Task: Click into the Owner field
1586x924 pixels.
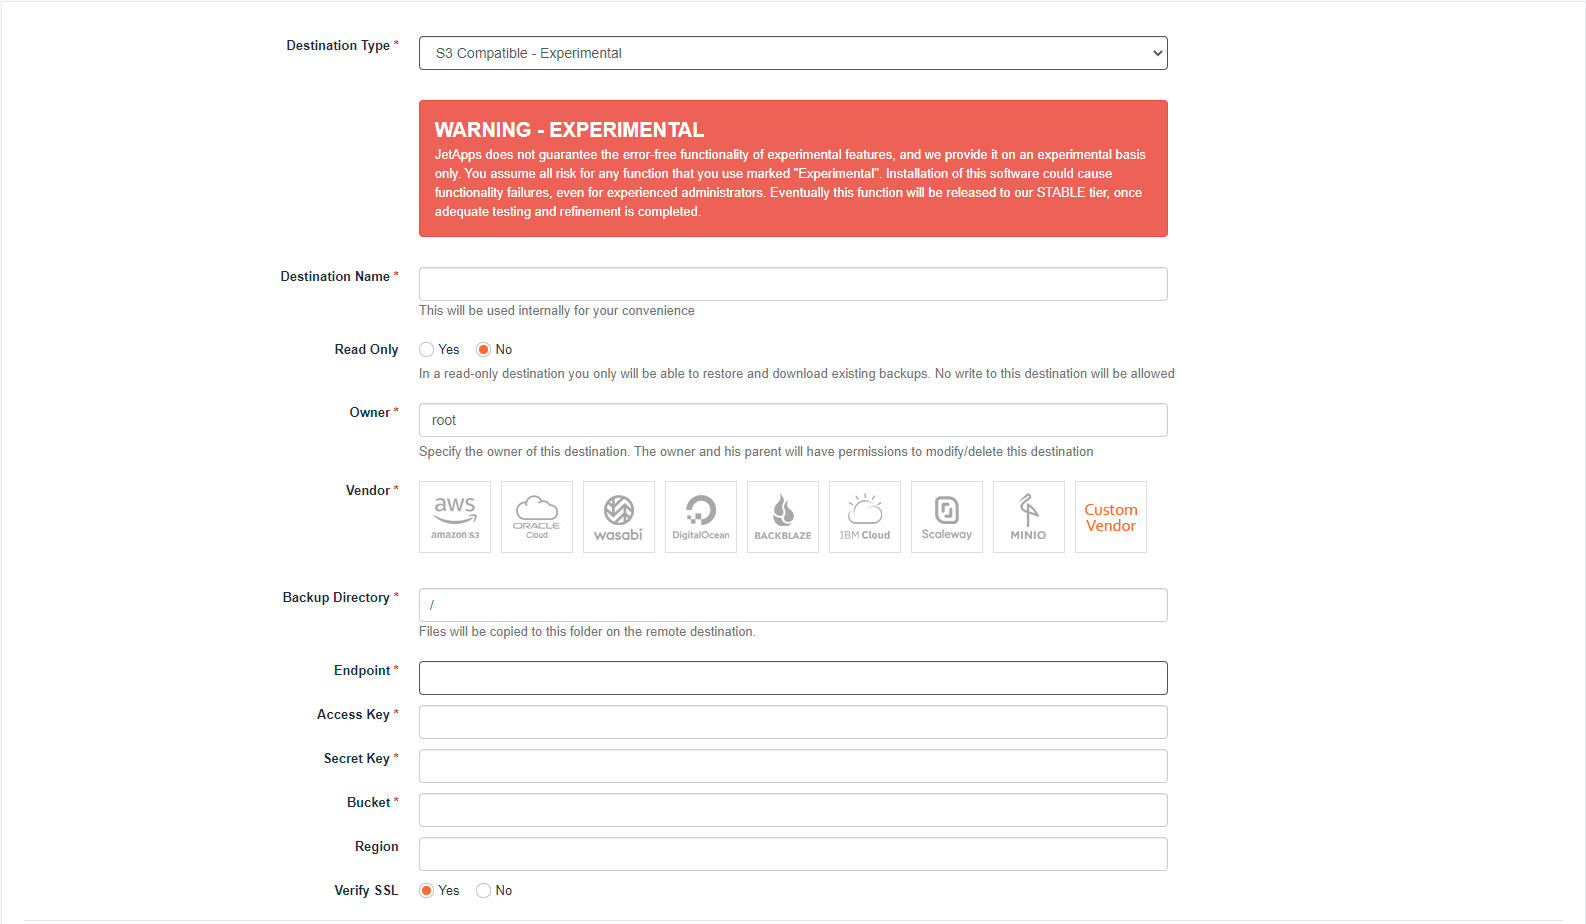Action: click(x=793, y=420)
